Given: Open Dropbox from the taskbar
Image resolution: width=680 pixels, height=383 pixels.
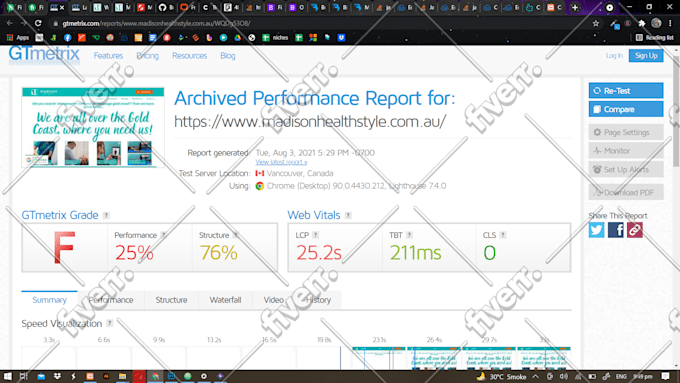Looking at the screenshot, I should (x=57, y=376).
